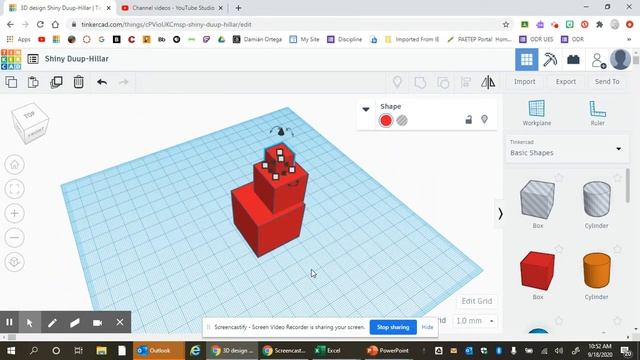Set shape to Hole mode
Image resolution: width=640 pixels, height=360 pixels.
pos(402,120)
